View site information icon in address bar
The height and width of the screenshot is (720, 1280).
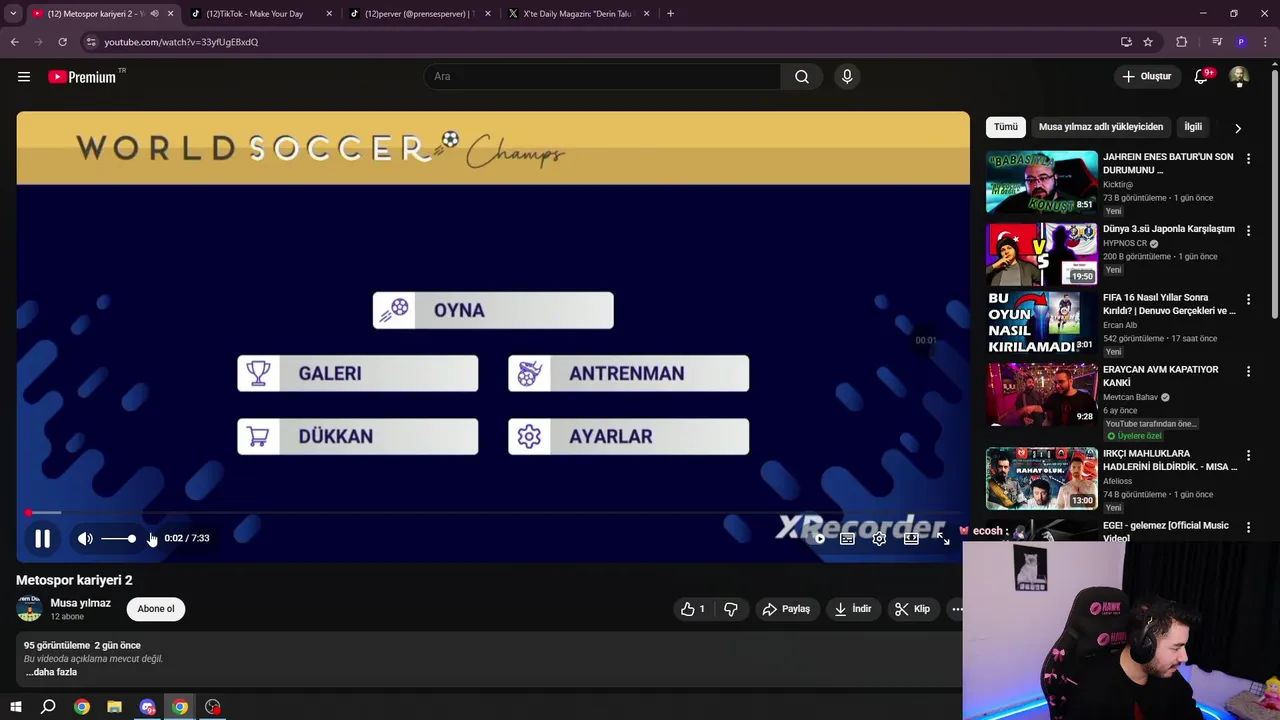(x=91, y=42)
